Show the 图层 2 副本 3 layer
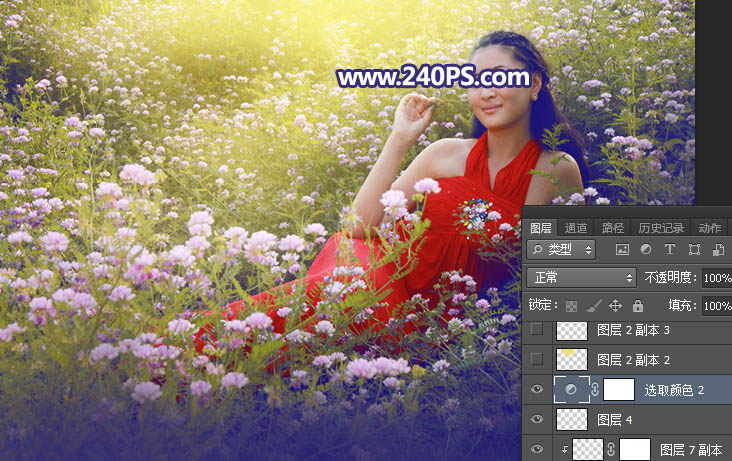The height and width of the screenshot is (461, 732). point(538,329)
